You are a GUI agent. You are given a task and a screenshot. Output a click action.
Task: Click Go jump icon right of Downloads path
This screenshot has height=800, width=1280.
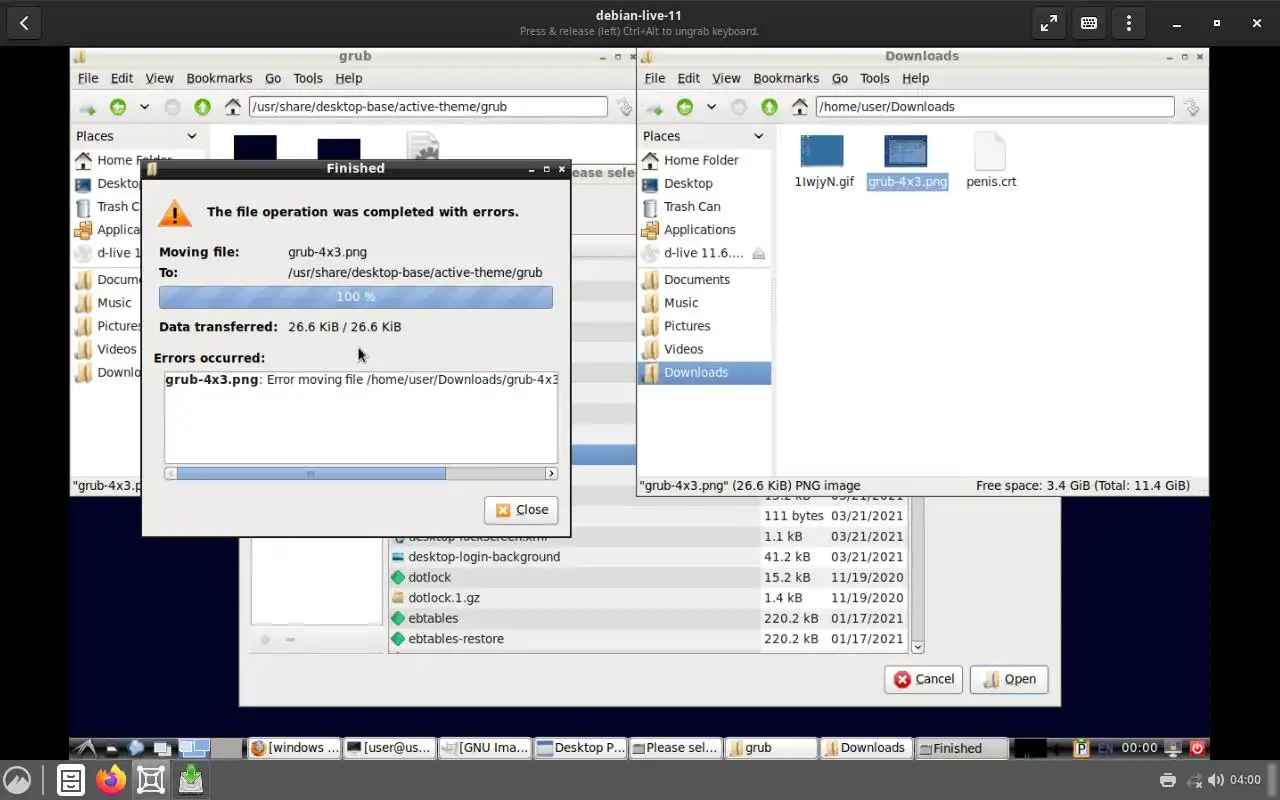click(1190, 107)
